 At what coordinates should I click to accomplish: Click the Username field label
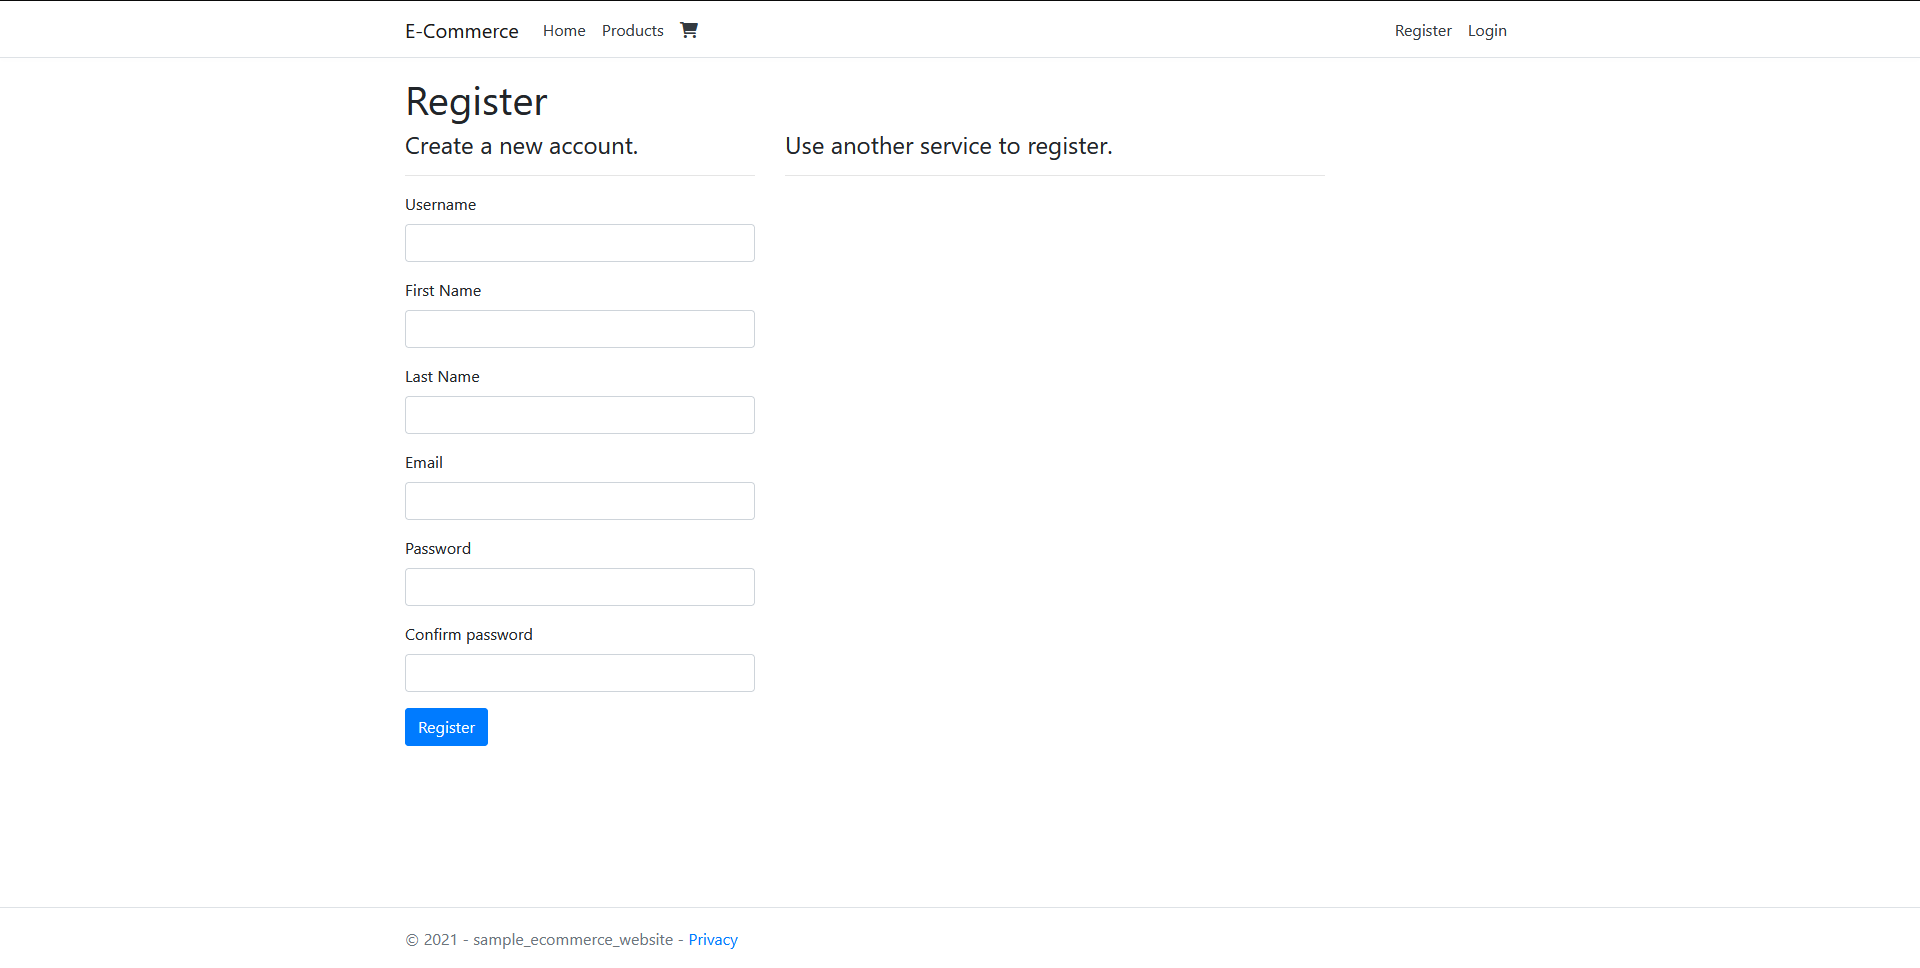click(x=440, y=204)
